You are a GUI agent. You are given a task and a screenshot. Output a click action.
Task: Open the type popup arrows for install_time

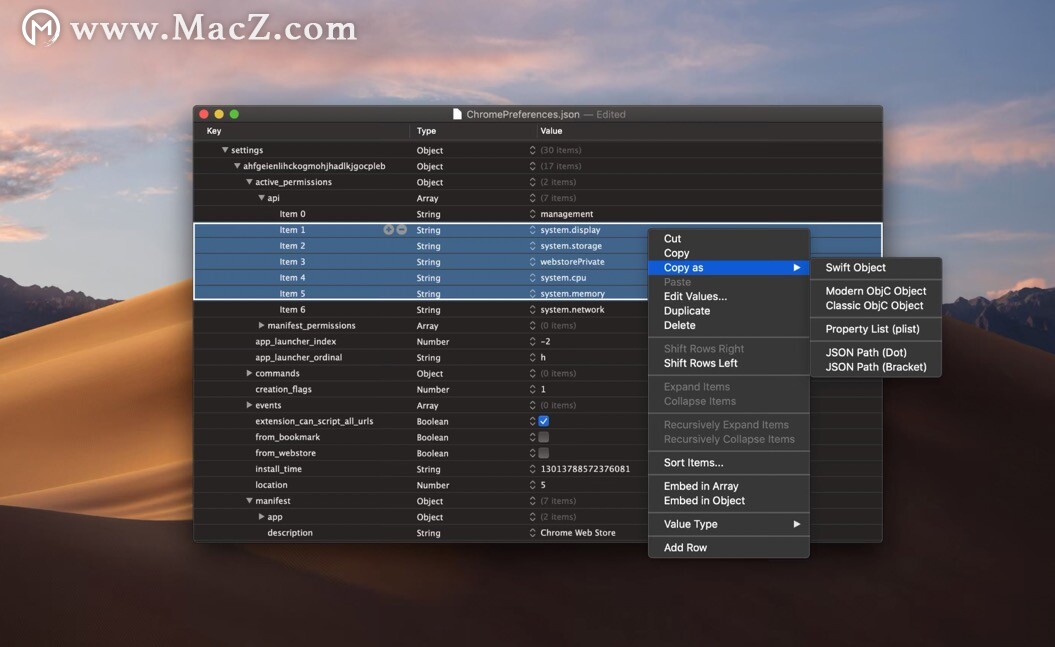click(532, 469)
